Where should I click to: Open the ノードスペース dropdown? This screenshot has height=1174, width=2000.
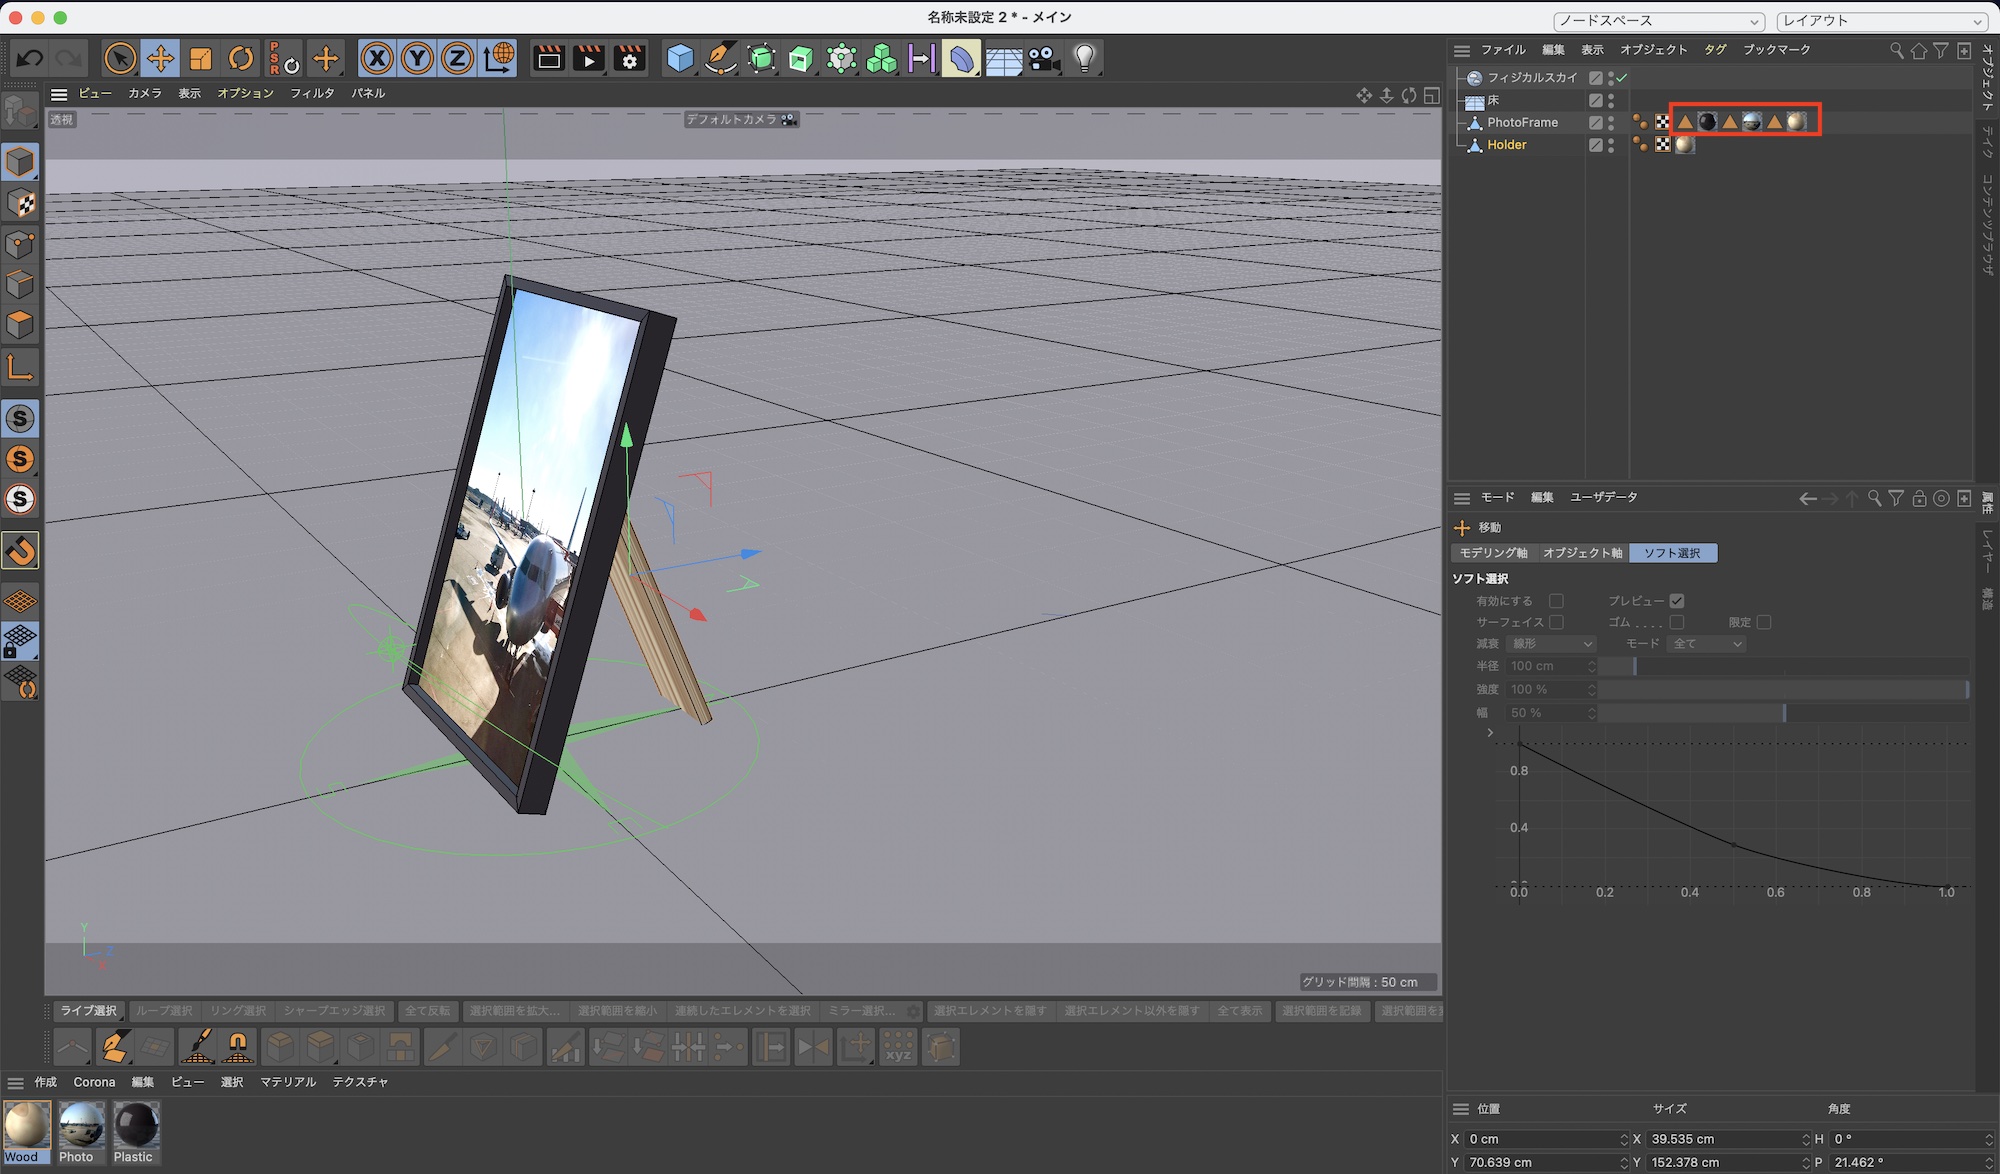pos(1658,21)
